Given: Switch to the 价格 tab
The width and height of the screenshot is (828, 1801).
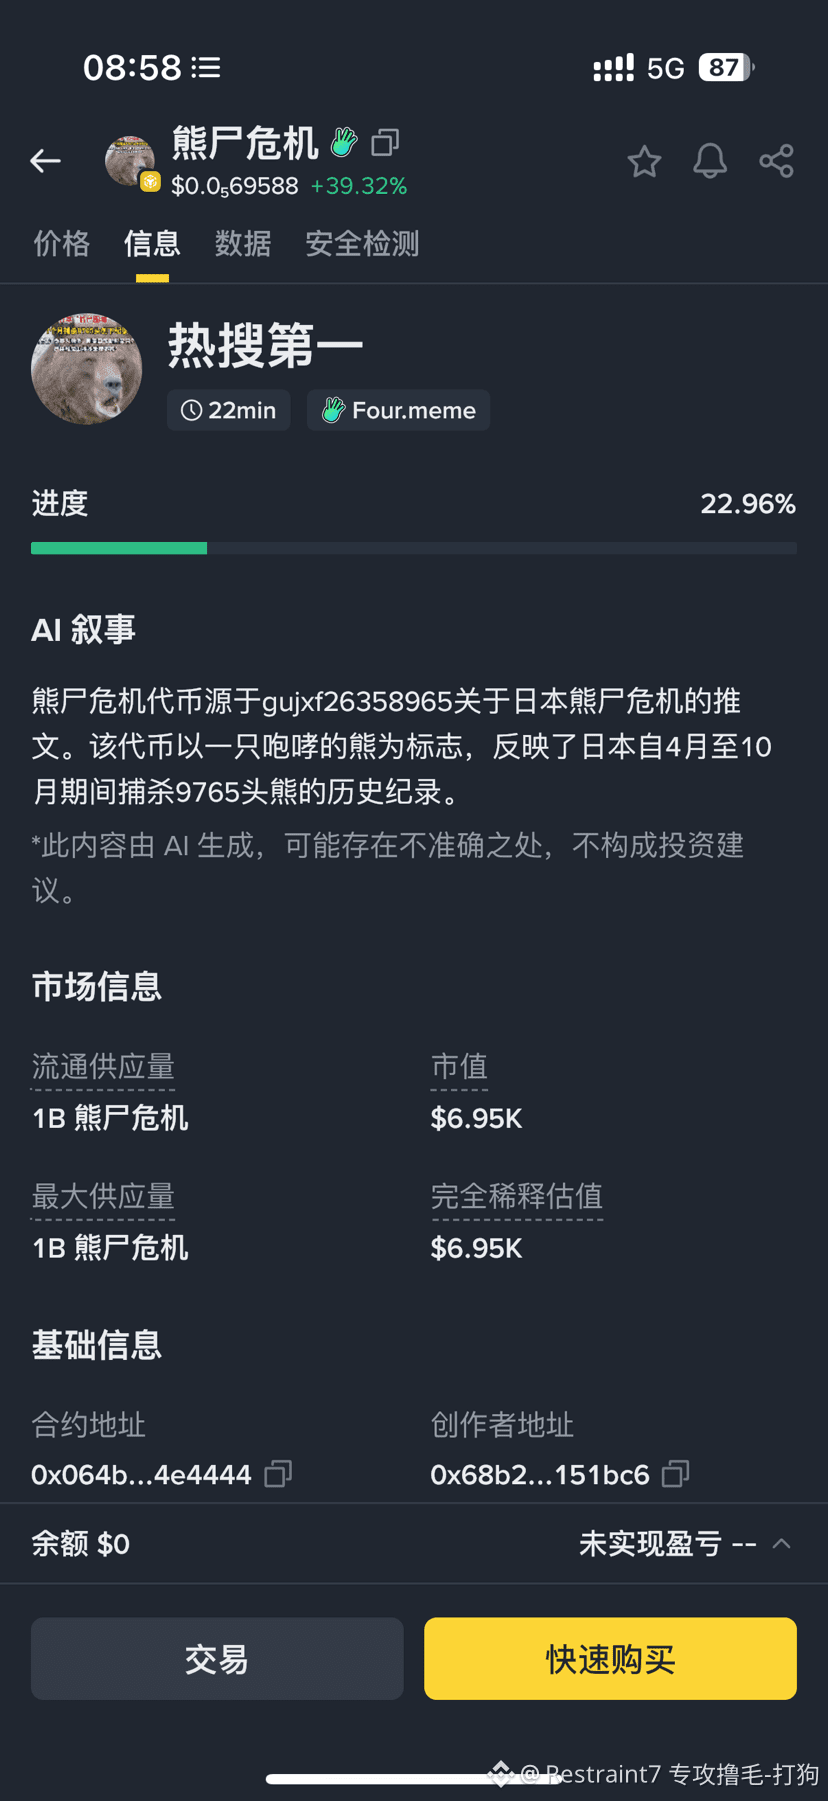Looking at the screenshot, I should (x=61, y=243).
